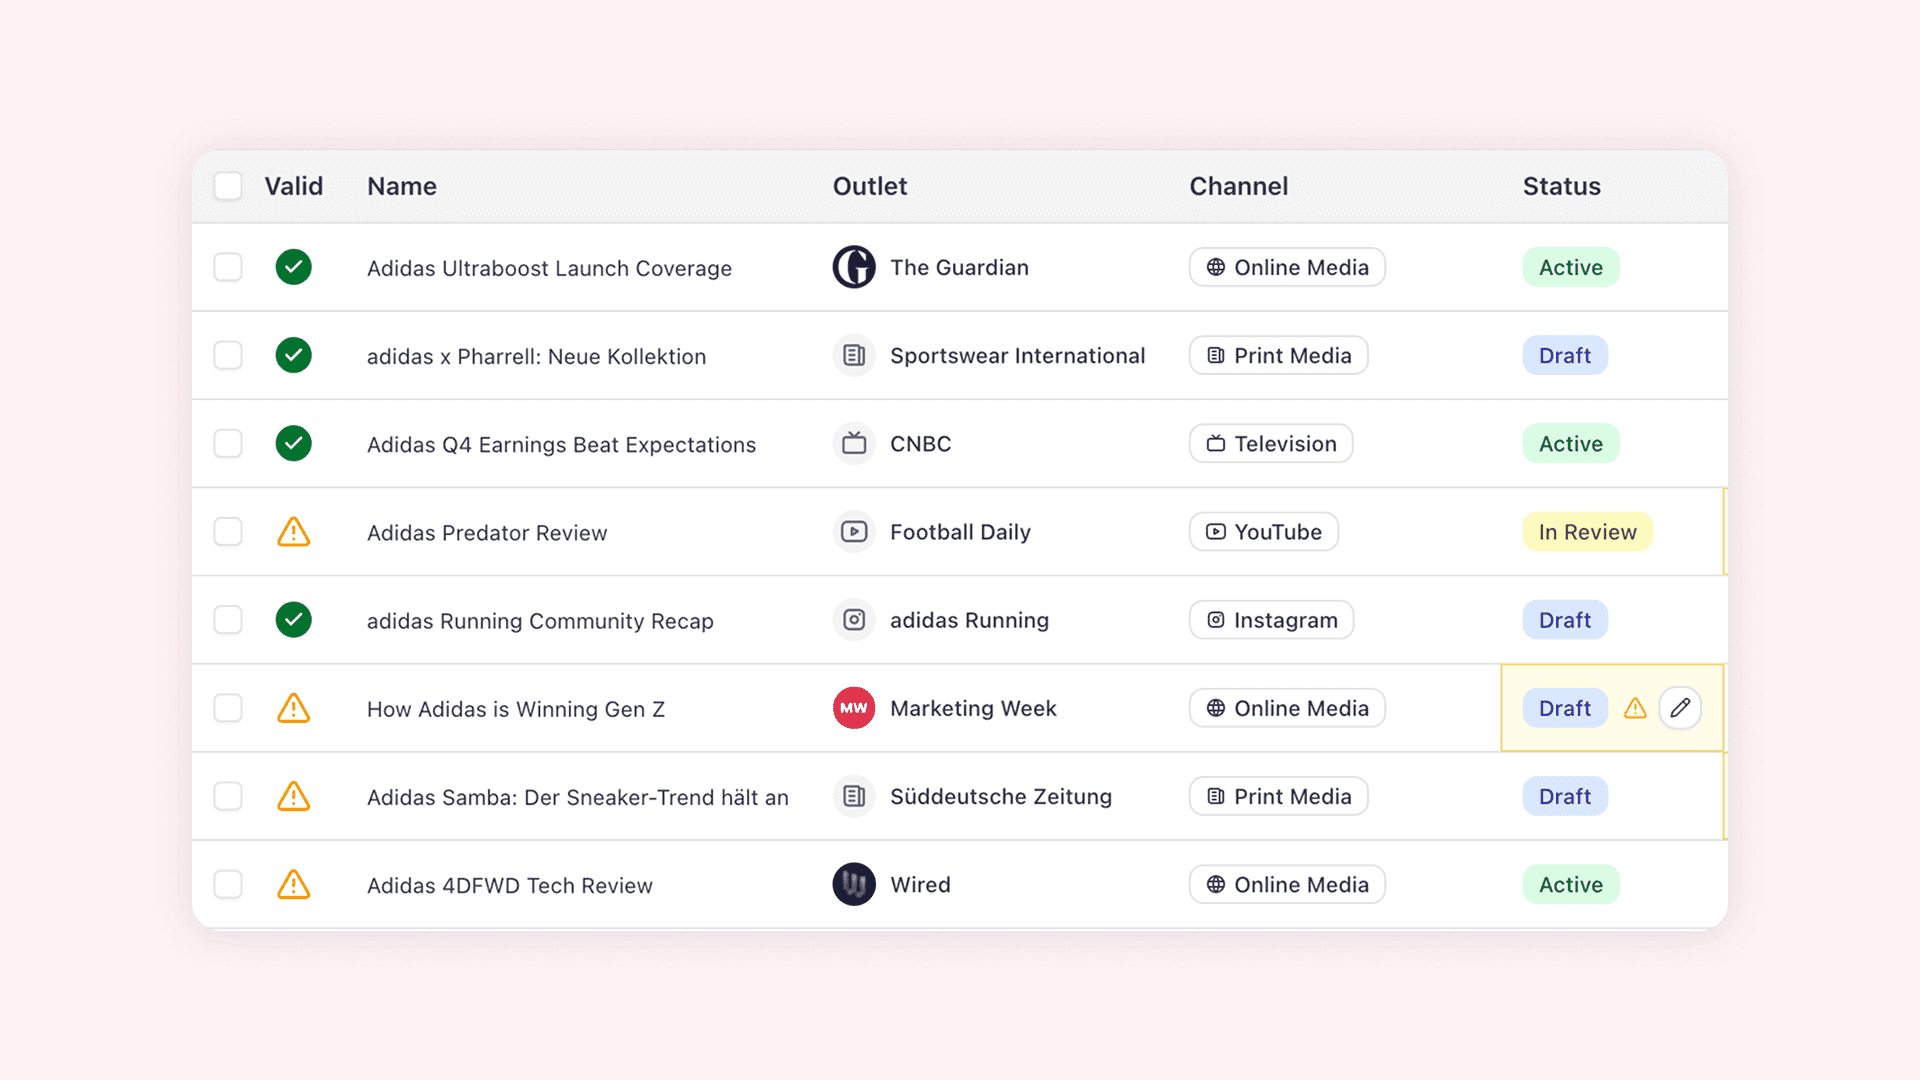Click Instagram icon next to adidas Running

854,620
